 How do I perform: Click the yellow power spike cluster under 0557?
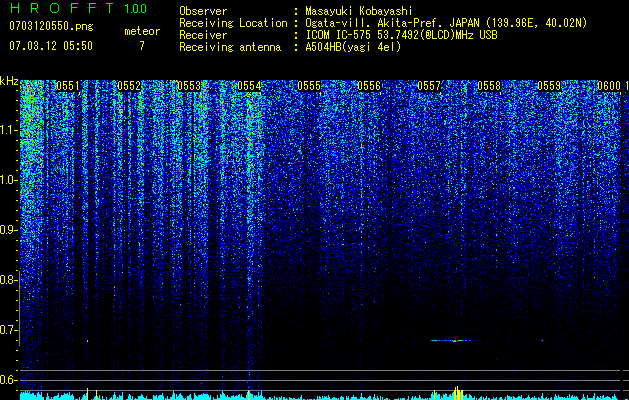coord(457,393)
